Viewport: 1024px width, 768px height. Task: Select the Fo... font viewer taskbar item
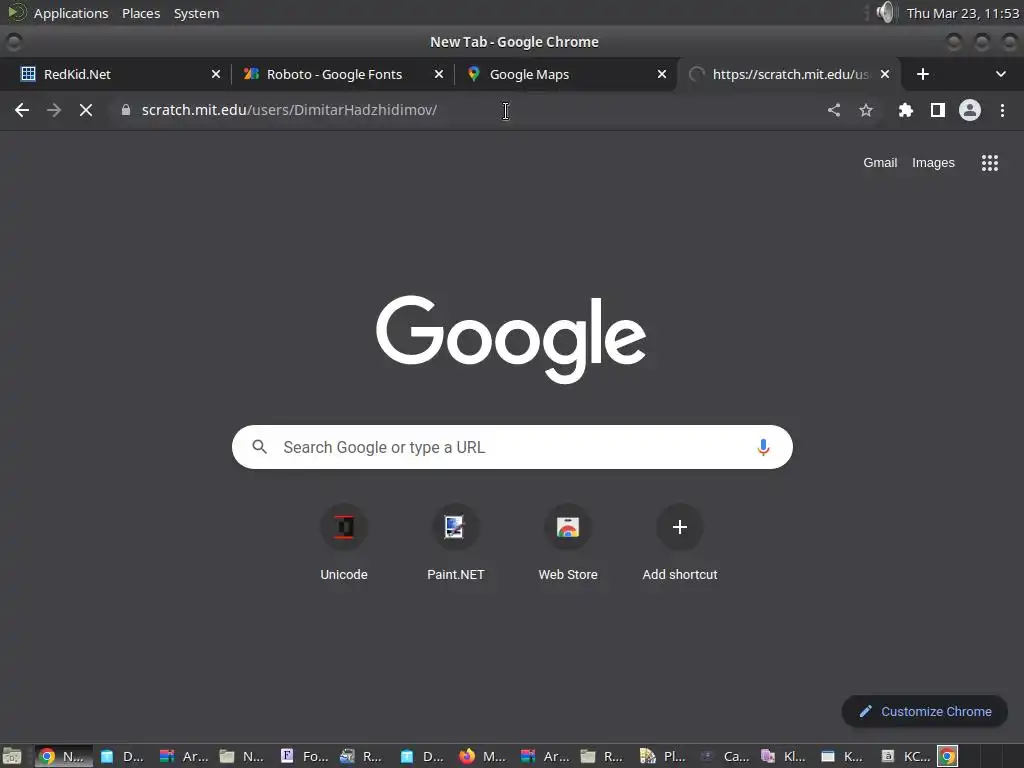coord(305,756)
